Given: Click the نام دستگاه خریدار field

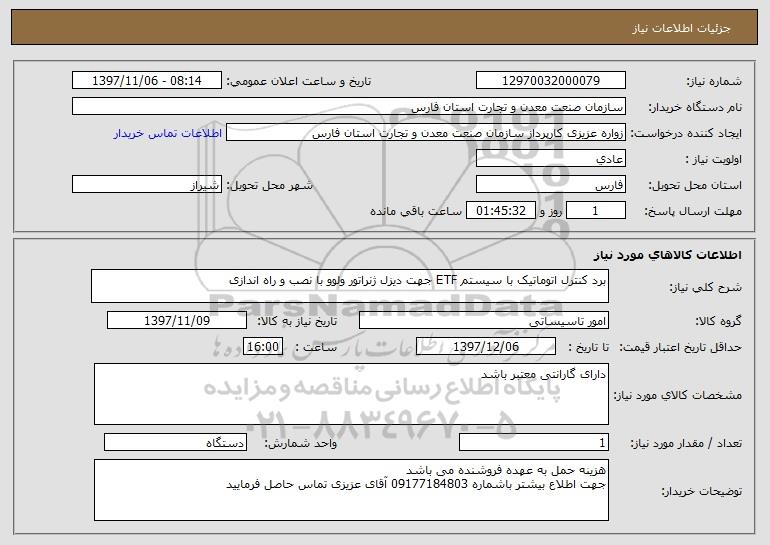Looking at the screenshot, I should (349, 107).
